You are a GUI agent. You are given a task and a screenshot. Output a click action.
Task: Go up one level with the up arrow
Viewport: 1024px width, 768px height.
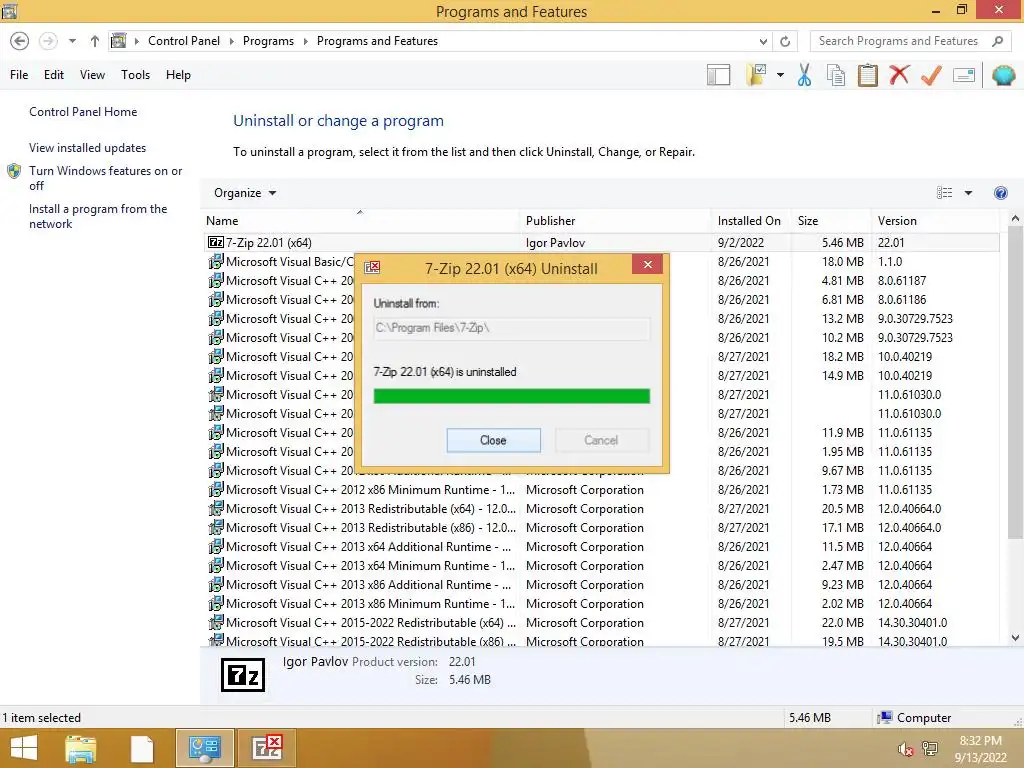(95, 41)
